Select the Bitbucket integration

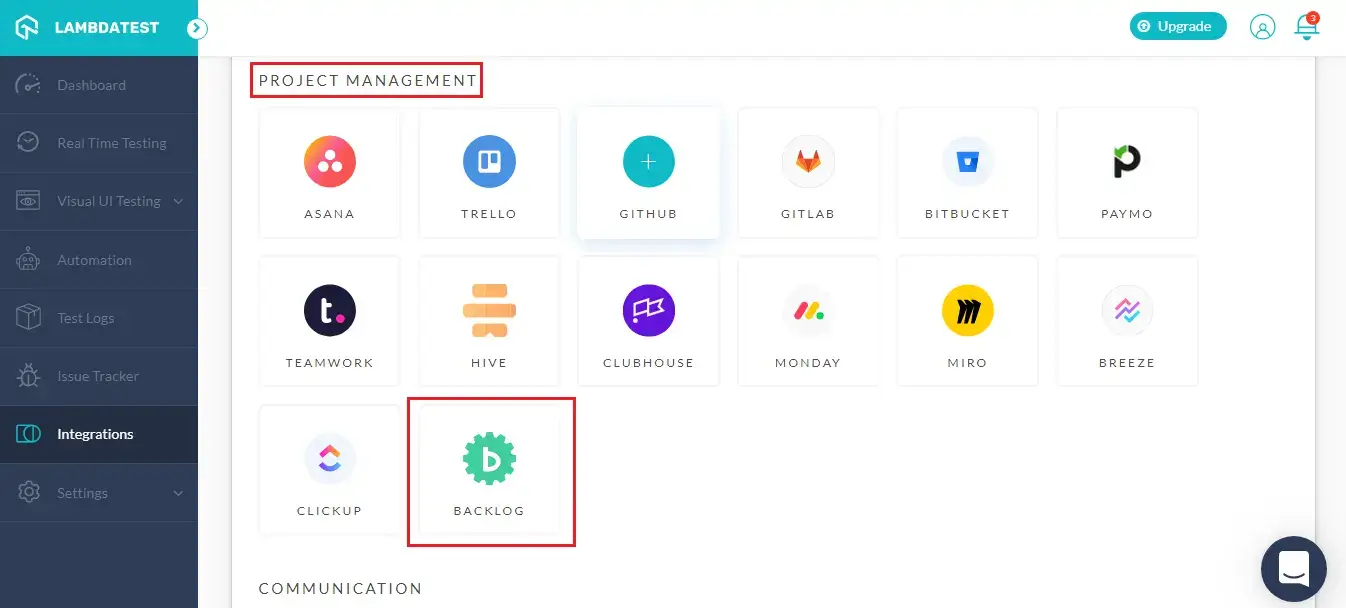(967, 172)
